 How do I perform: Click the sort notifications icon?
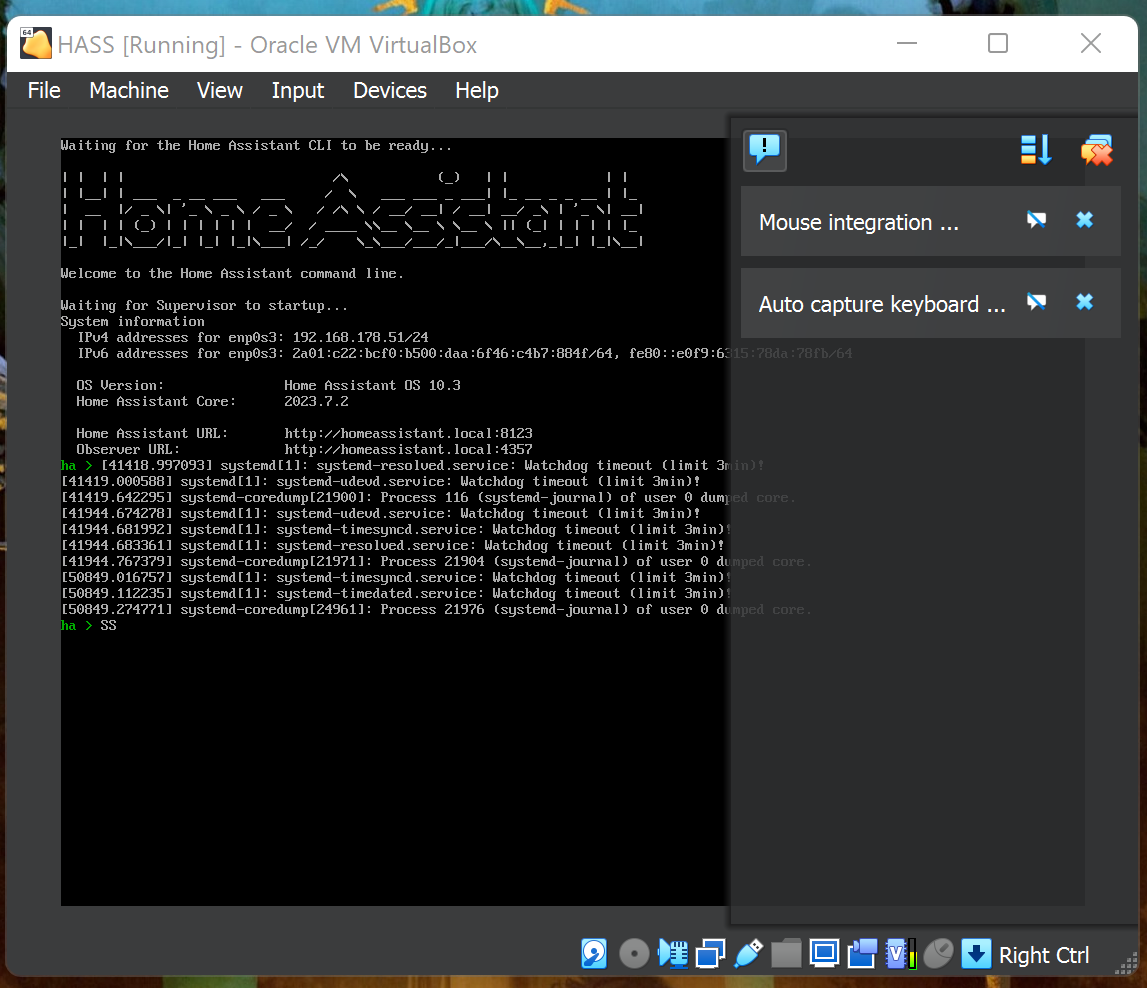[1036, 150]
